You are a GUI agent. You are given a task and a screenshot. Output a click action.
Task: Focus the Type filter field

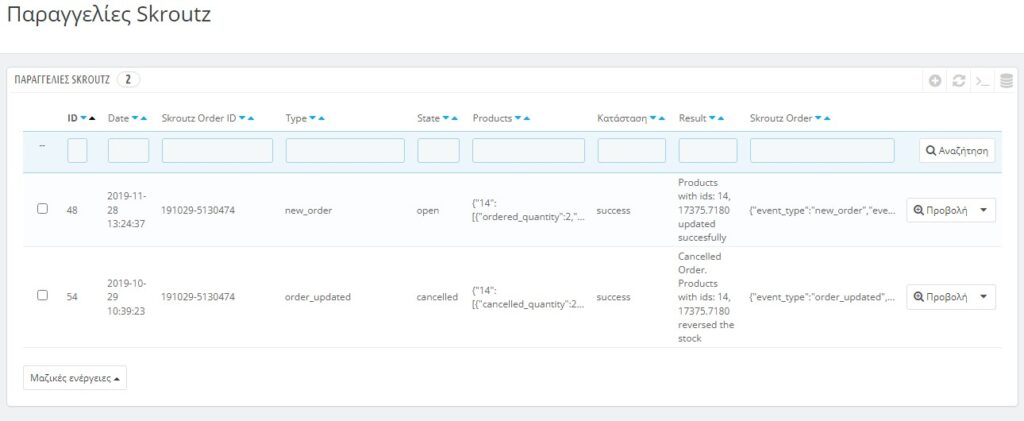click(345, 151)
